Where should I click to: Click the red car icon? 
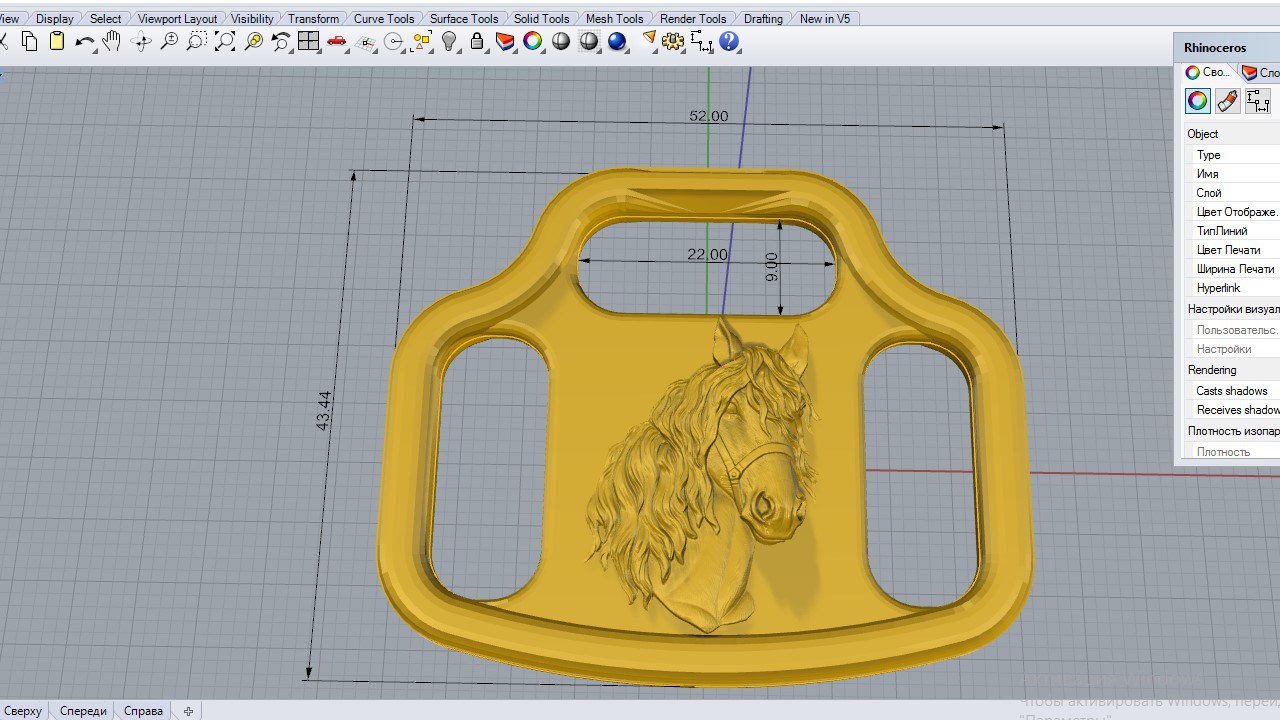[337, 42]
